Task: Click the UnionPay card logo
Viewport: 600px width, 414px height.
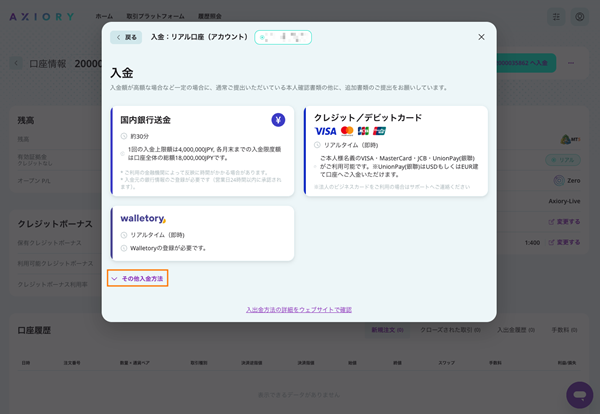Action: [379, 131]
